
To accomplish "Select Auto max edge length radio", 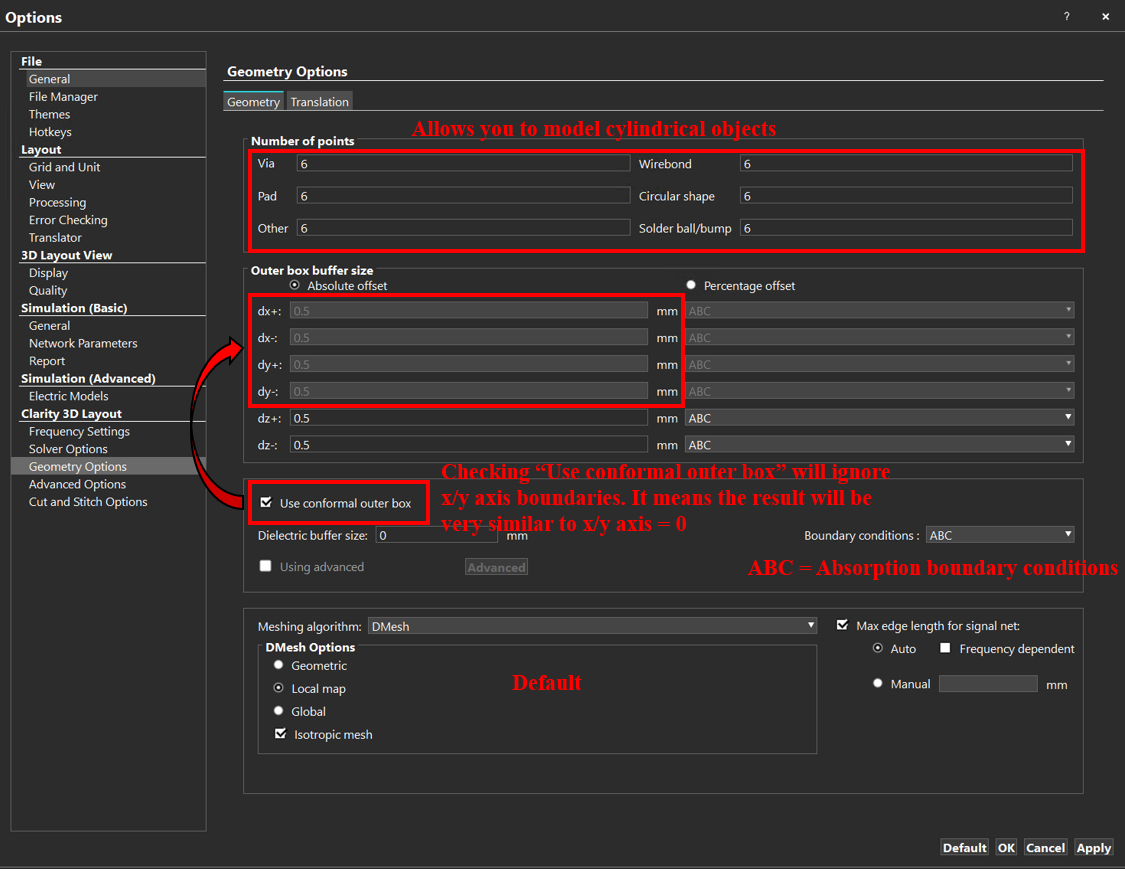I will pos(877,648).
